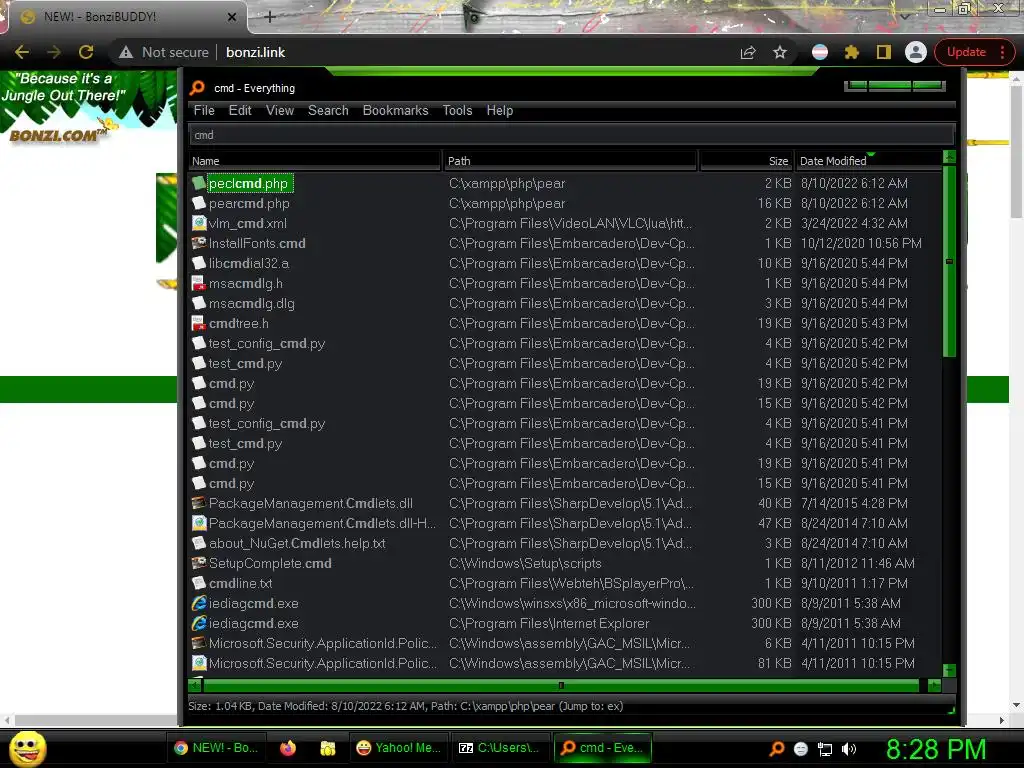
Task: Click the peclcmd.php file icon
Action: click(199, 184)
